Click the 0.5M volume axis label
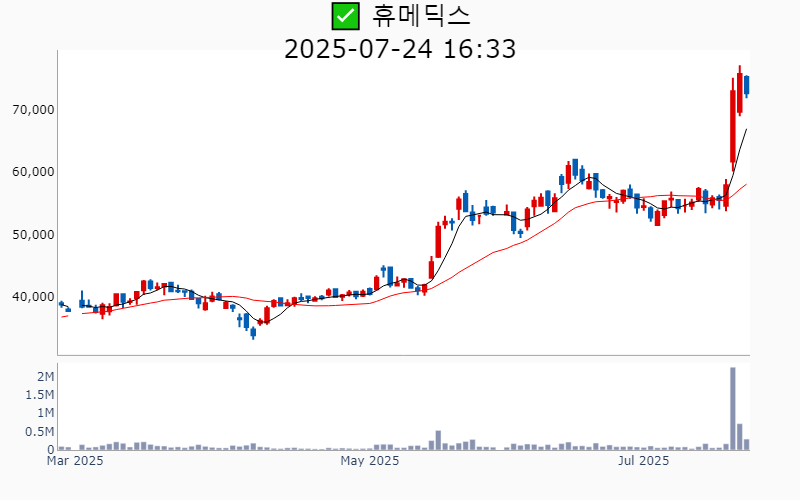800x500 pixels. [40, 432]
